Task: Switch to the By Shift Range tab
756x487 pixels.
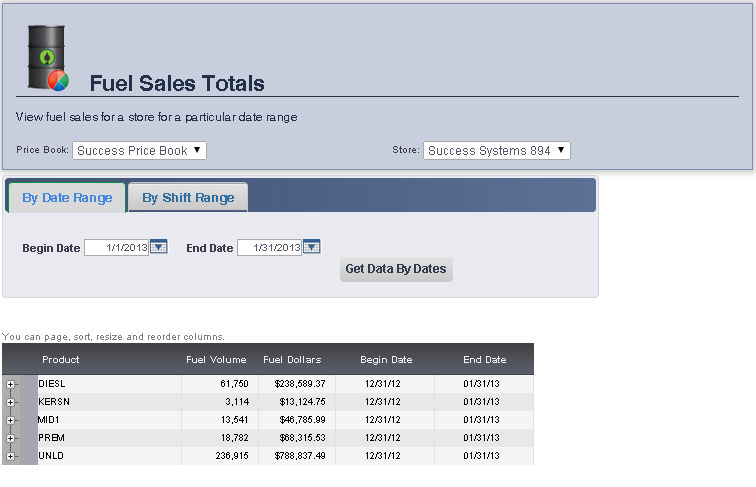Action: click(188, 197)
